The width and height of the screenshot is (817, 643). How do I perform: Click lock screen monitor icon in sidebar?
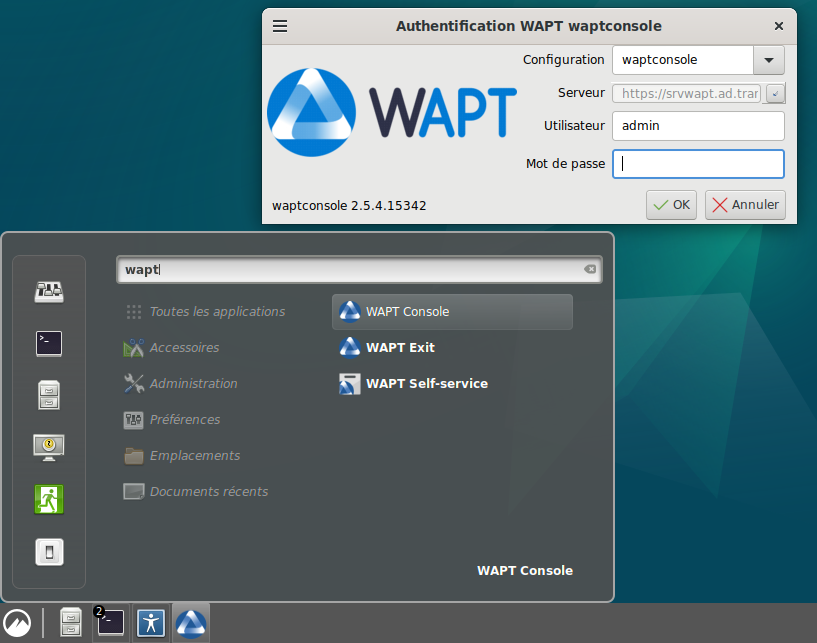coord(49,447)
